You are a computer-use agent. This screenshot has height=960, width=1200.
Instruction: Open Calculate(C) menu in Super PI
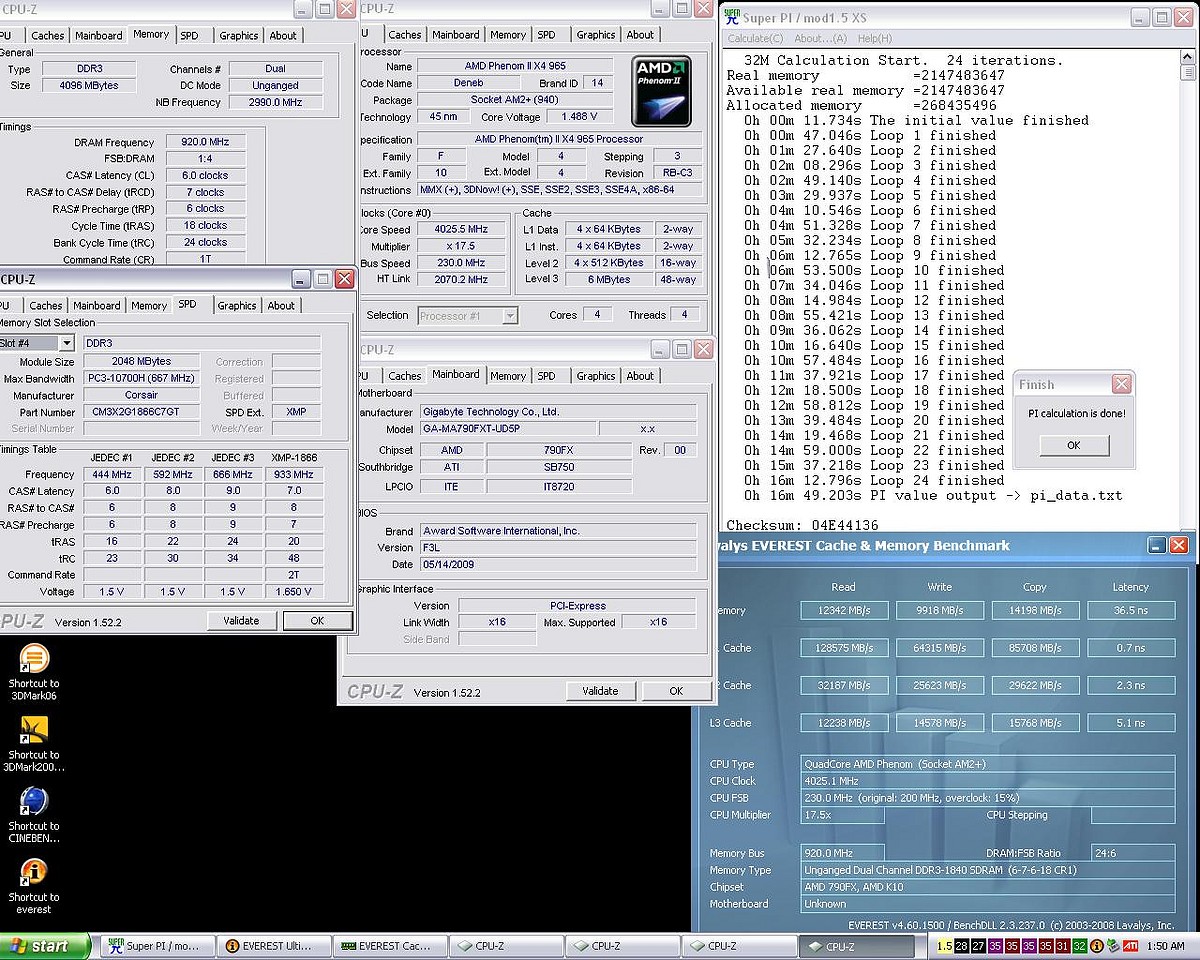[755, 38]
